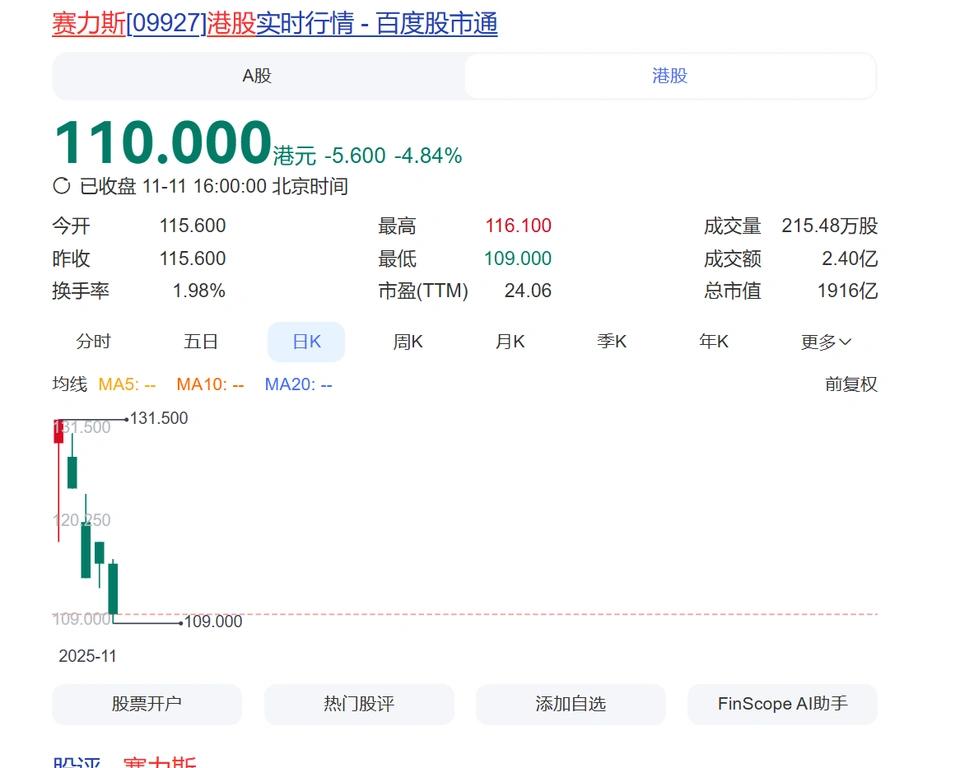
Task: Switch to the A股 tab
Action: [256, 76]
